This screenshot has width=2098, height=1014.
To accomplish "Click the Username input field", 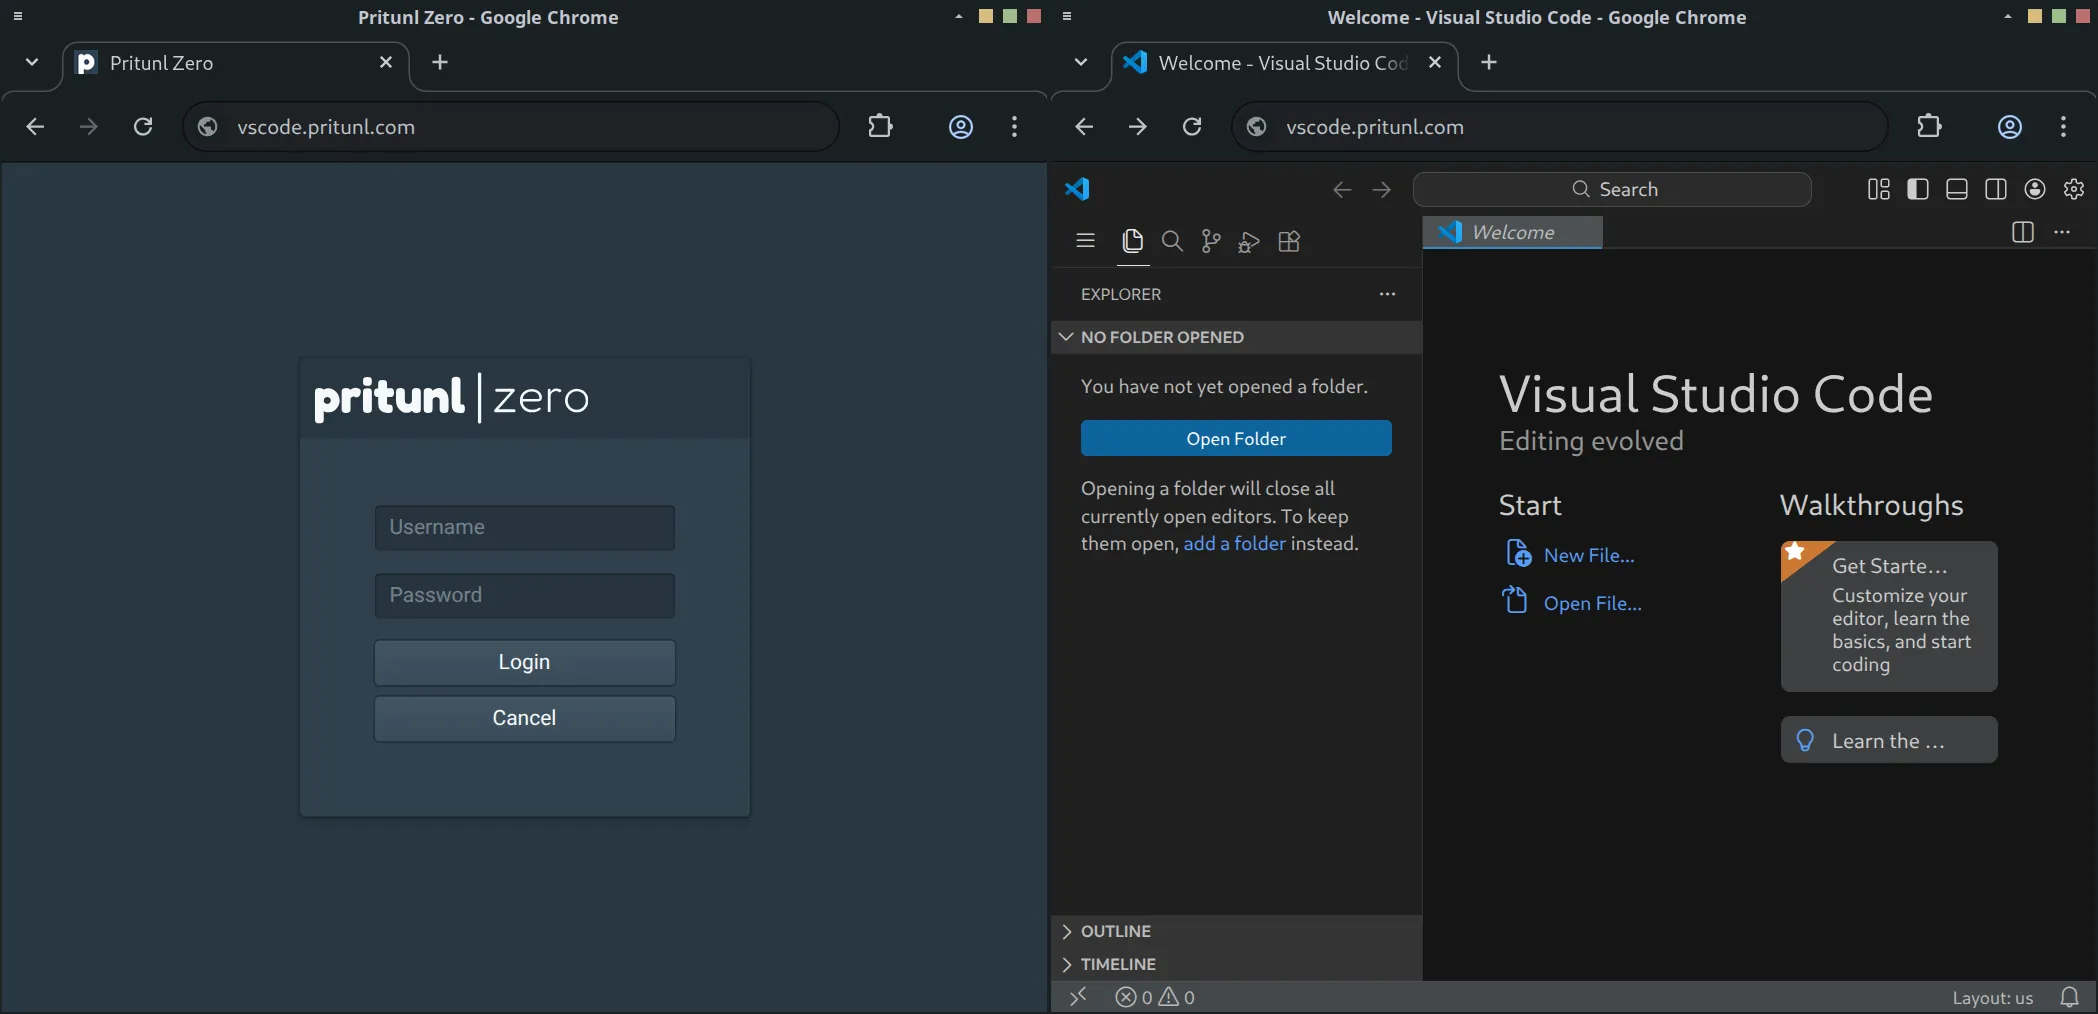I will (524, 527).
